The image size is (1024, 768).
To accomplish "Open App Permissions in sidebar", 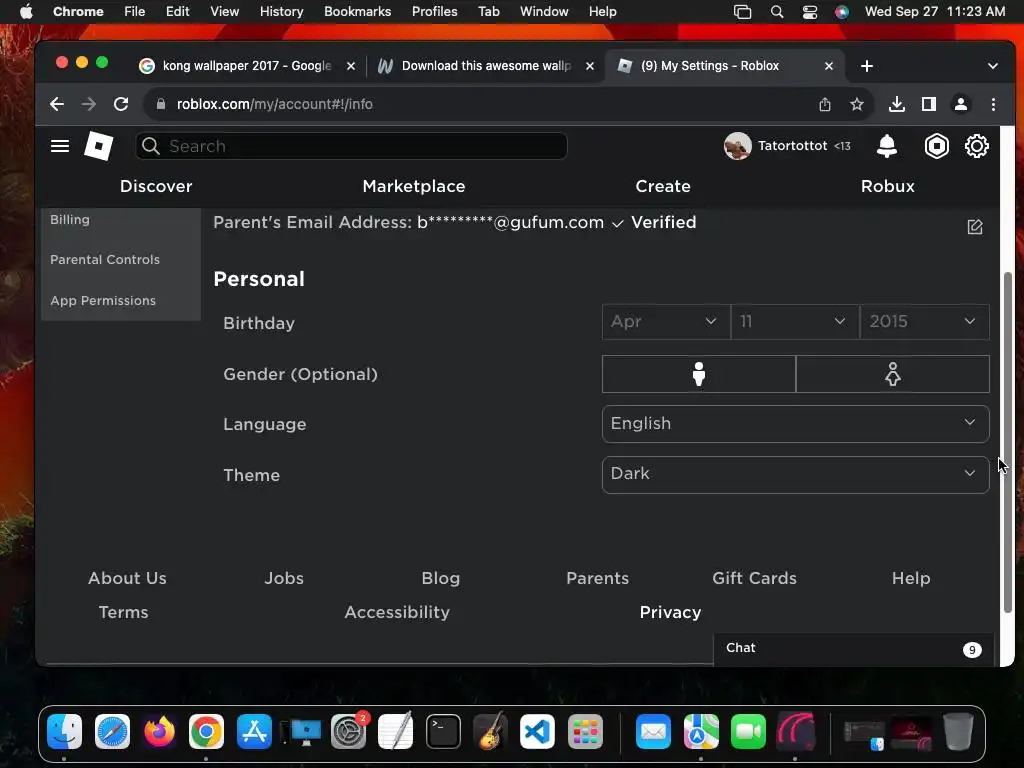I will pos(103,300).
